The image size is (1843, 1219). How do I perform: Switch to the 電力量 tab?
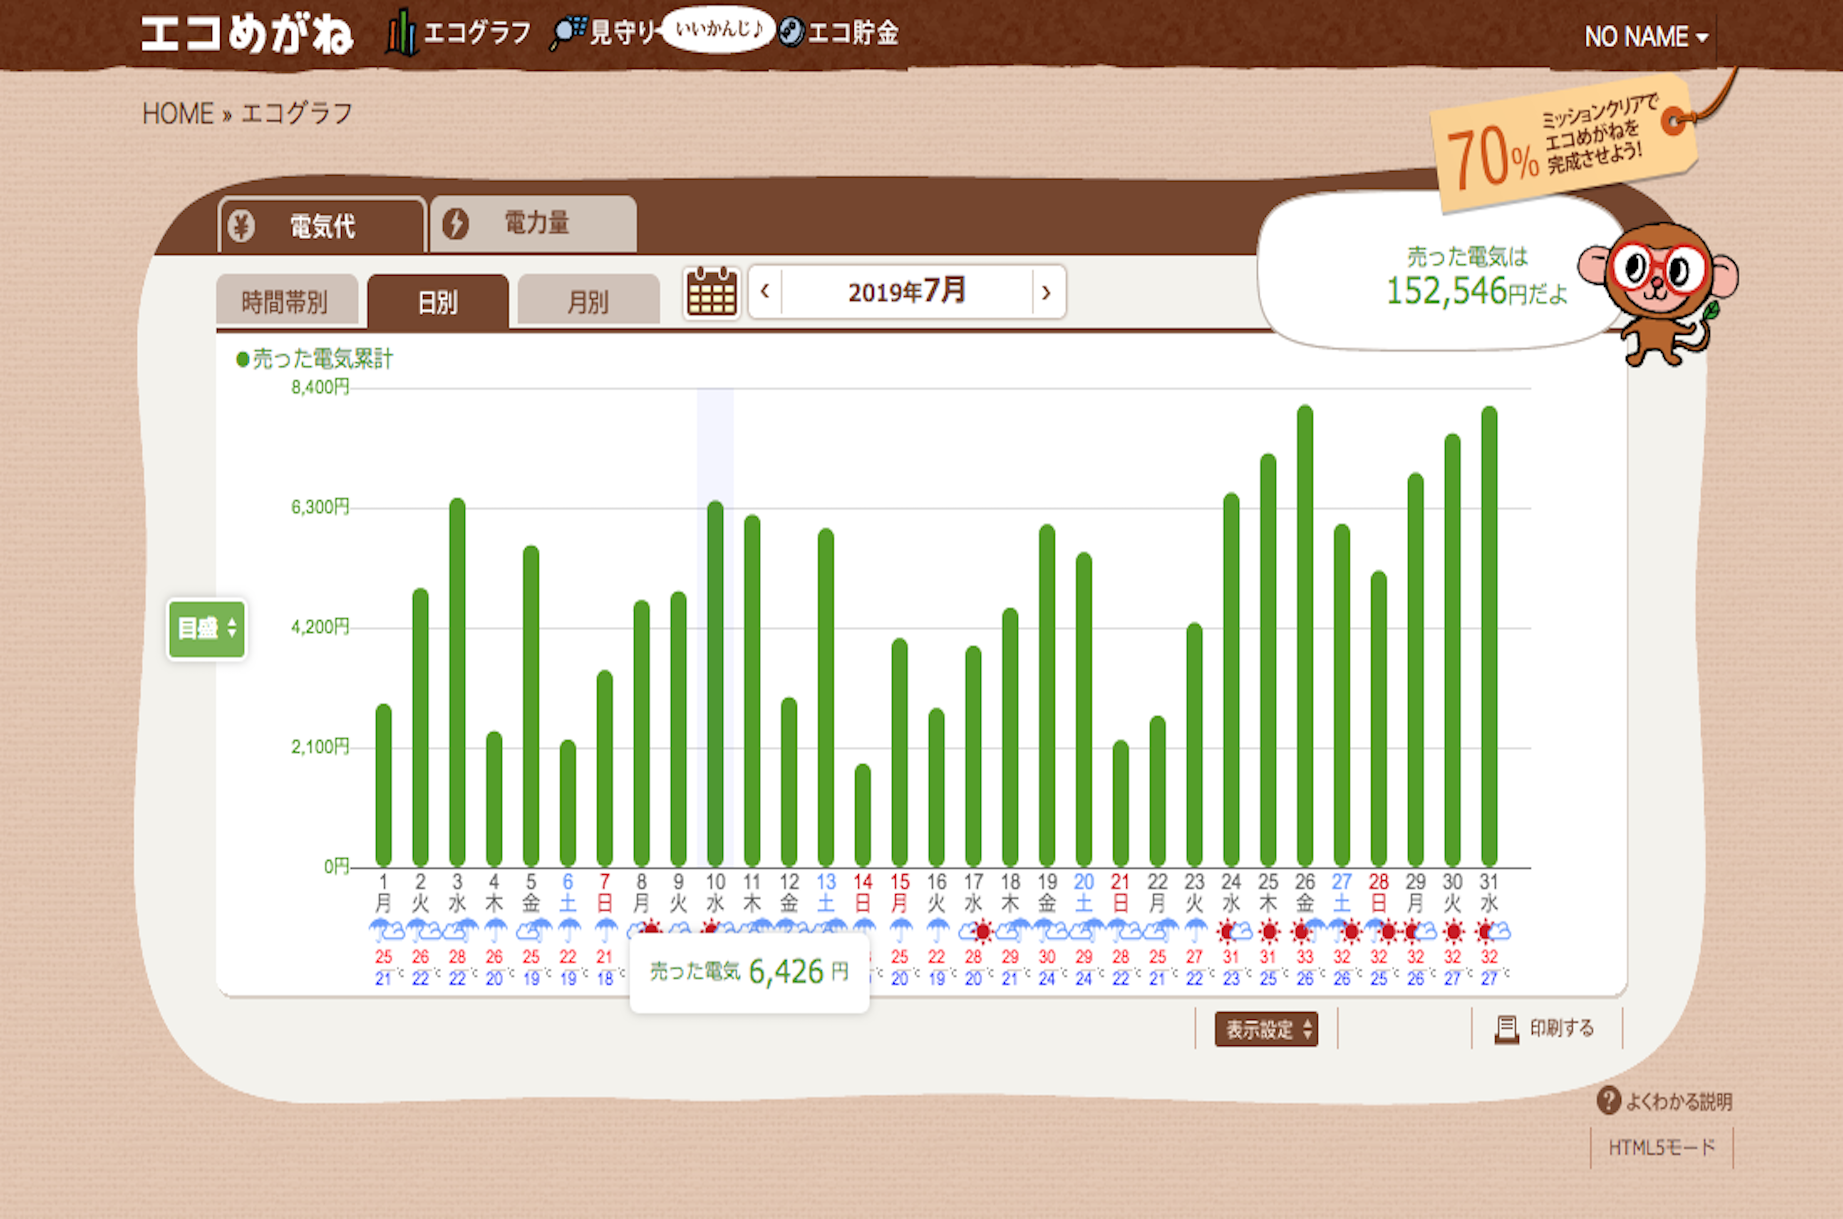tap(534, 224)
